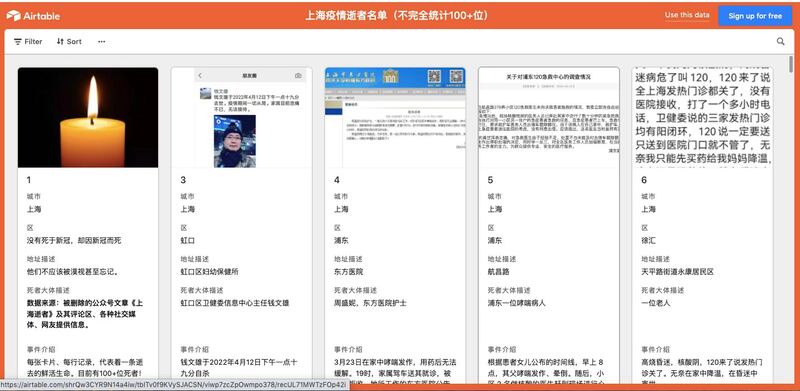Click the address 东方医院 on card 4
Viewport: 800px width, 391px height.
pyautogui.click(x=348, y=272)
